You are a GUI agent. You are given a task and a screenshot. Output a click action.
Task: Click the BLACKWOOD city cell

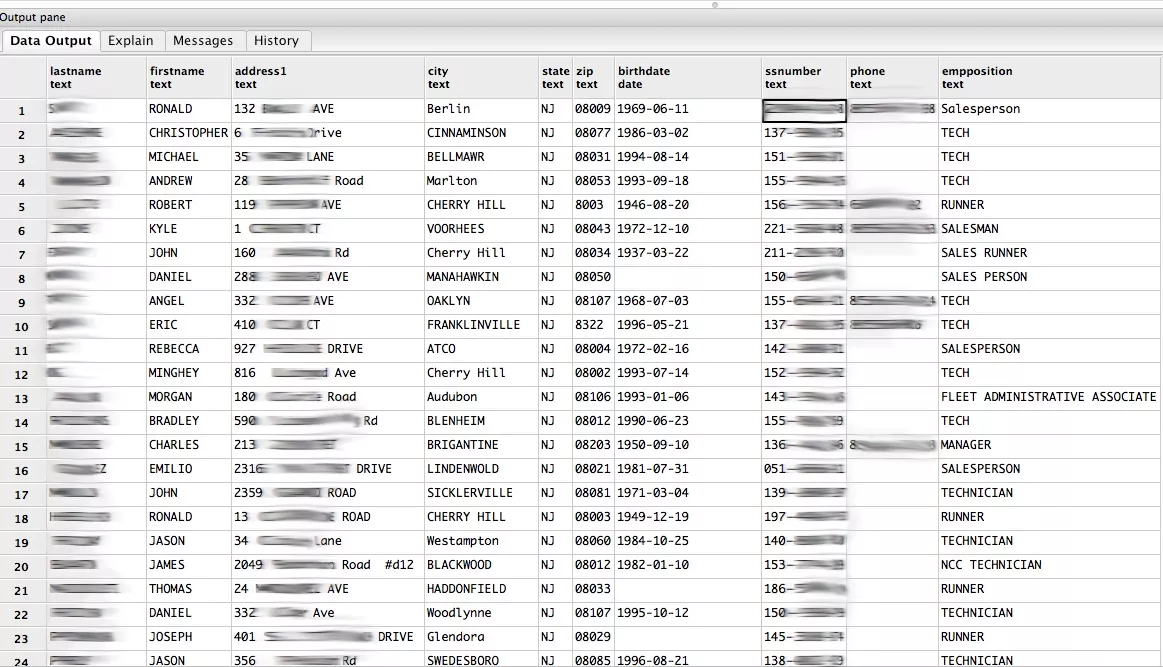(x=481, y=565)
